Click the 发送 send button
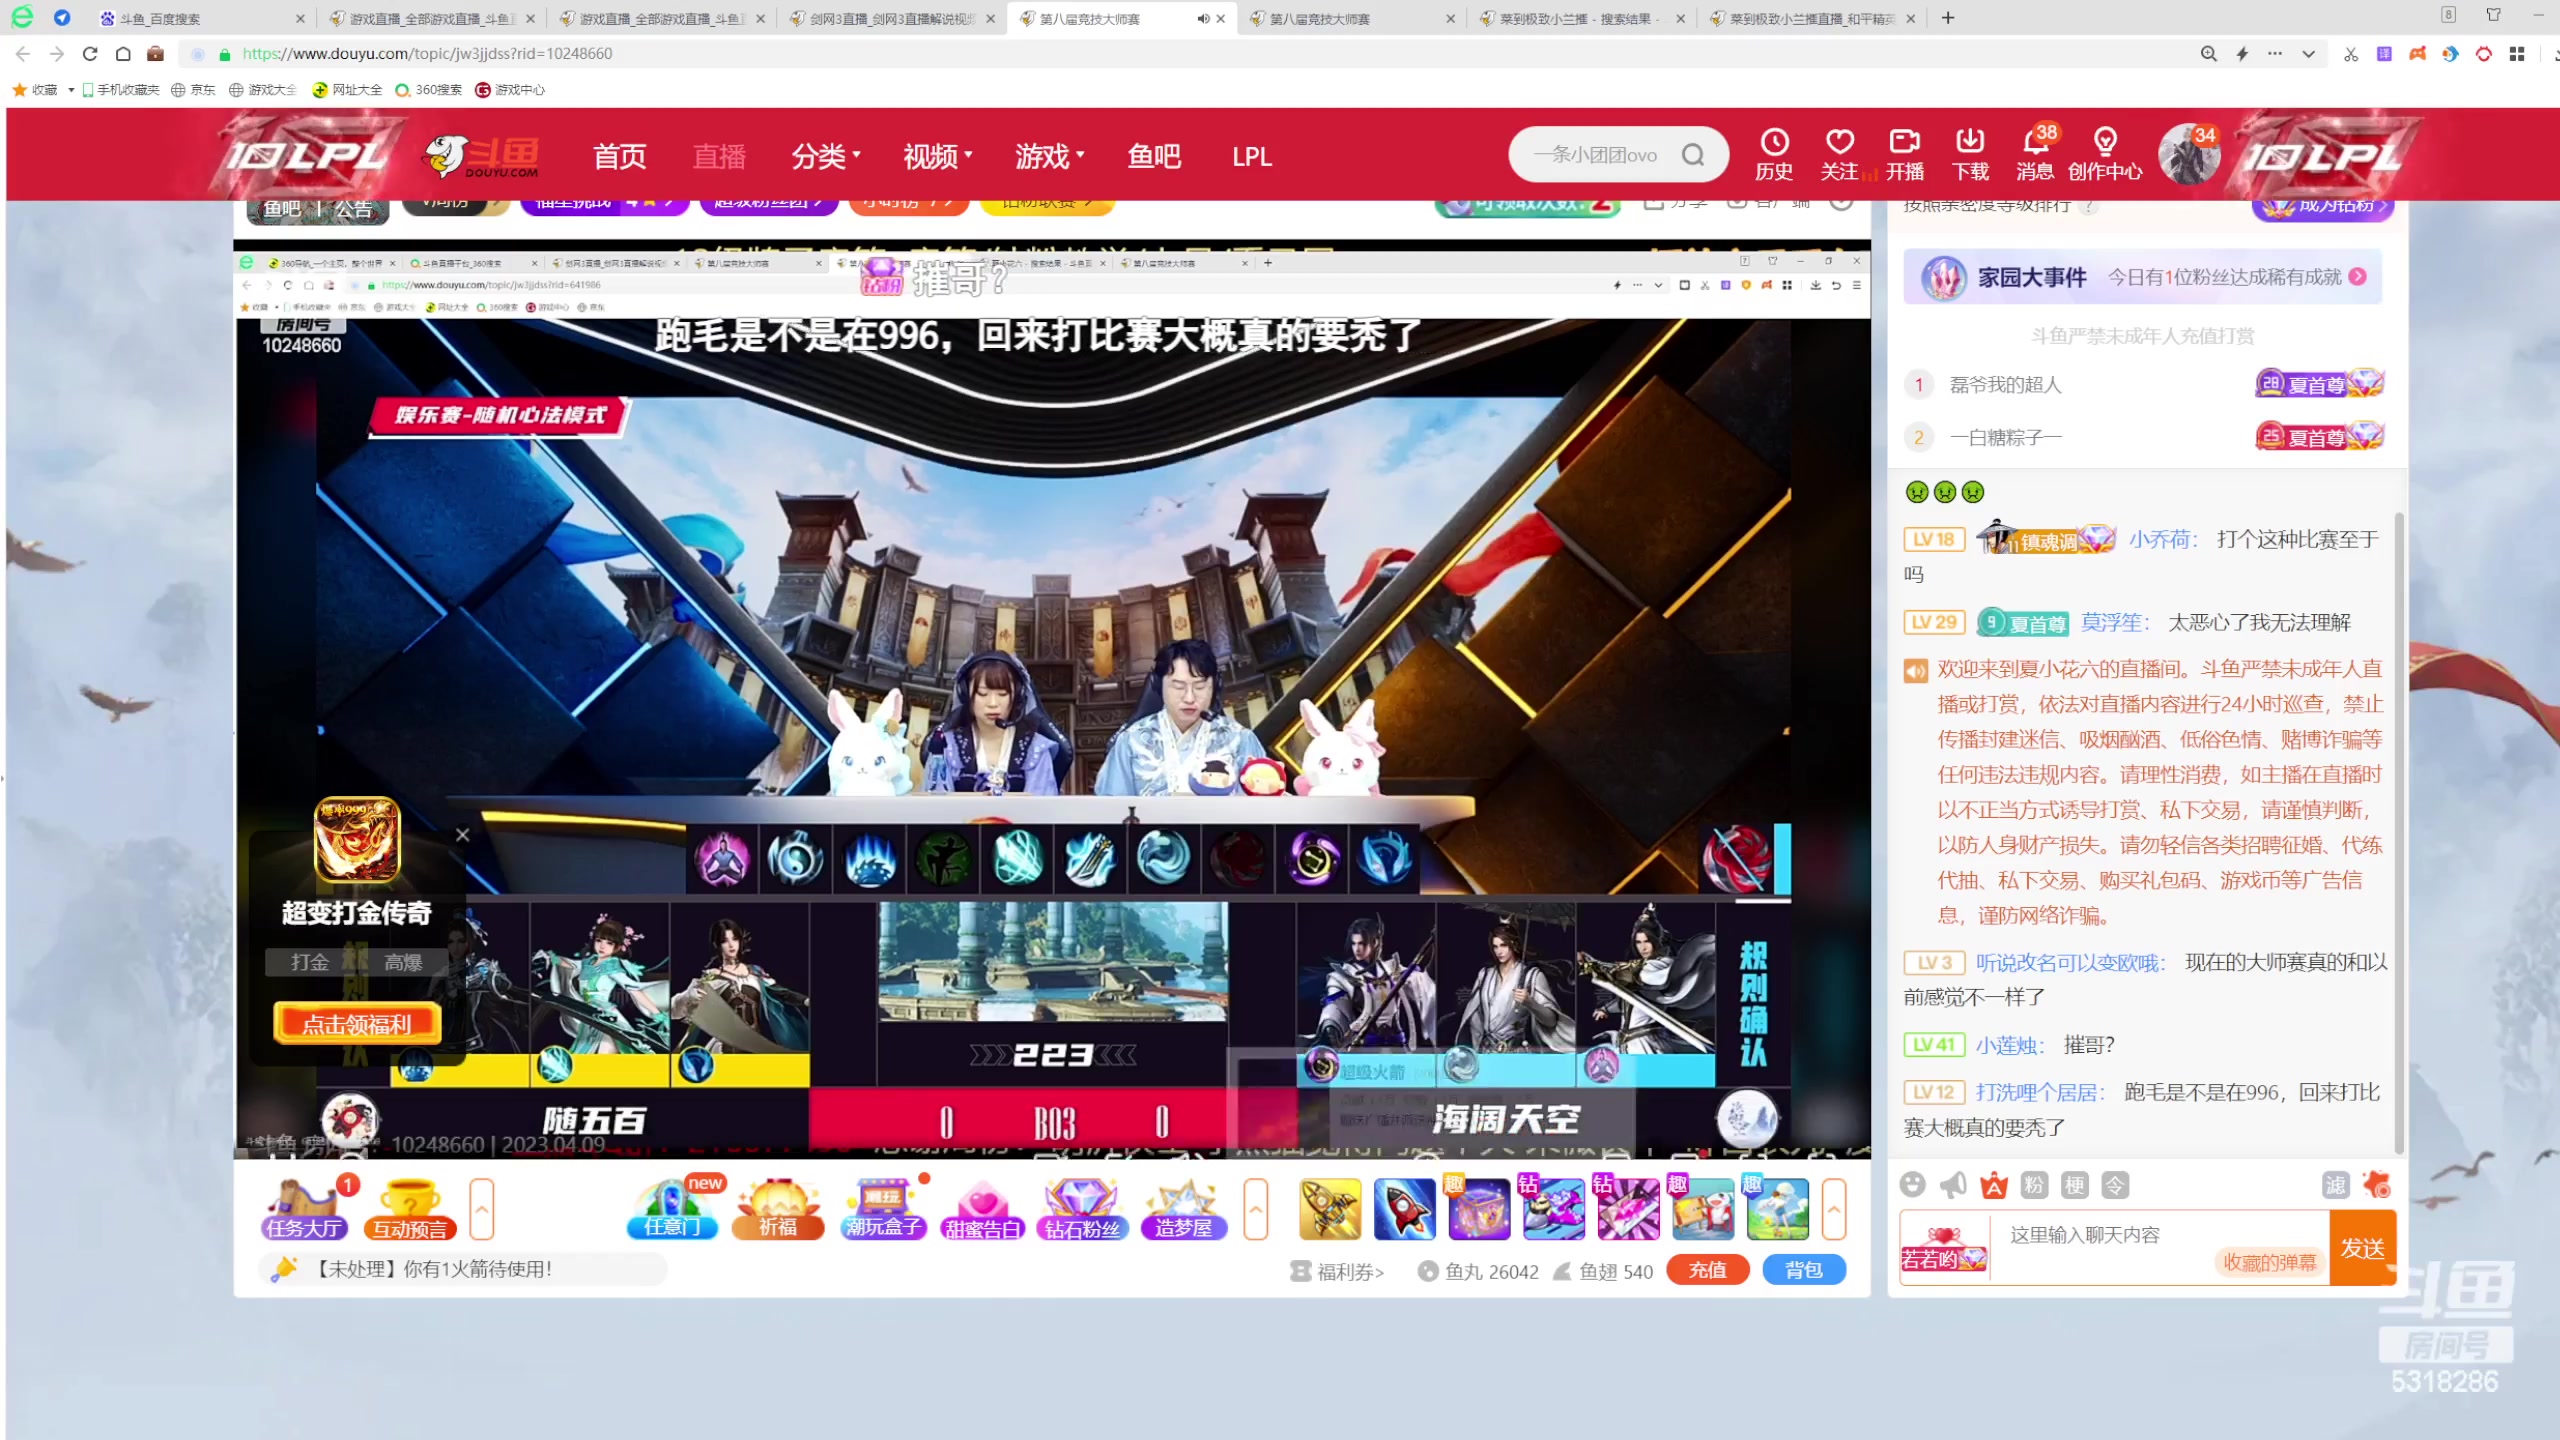 [2362, 1247]
